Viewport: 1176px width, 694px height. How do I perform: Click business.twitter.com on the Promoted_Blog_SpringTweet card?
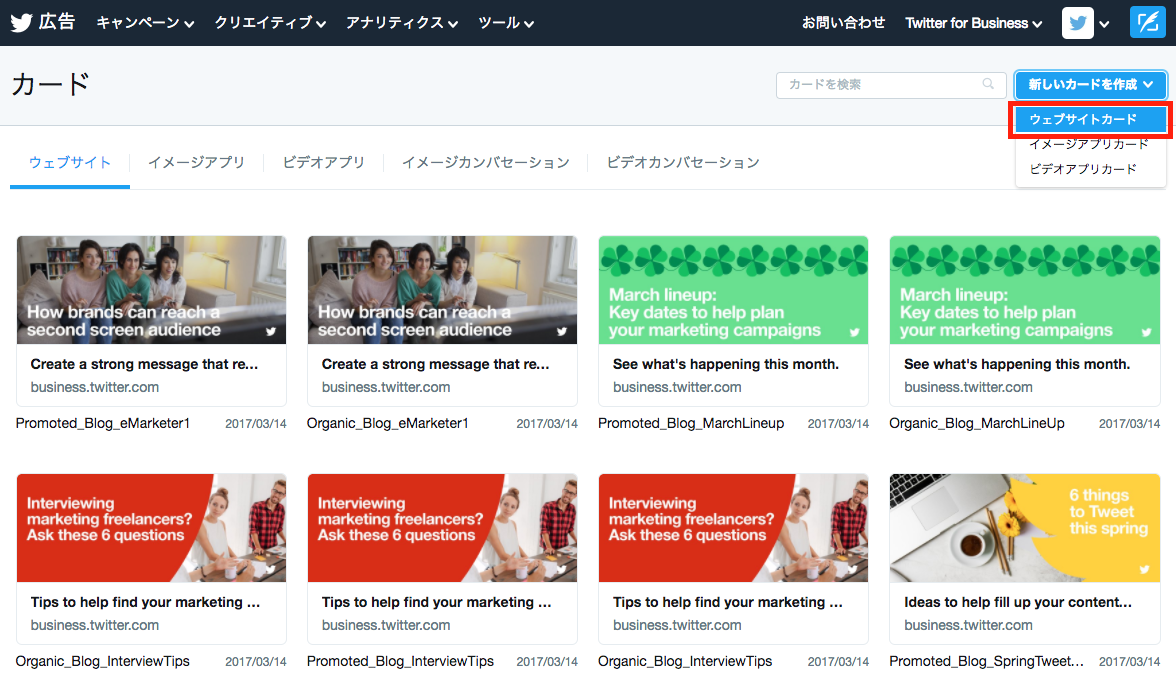click(968, 625)
